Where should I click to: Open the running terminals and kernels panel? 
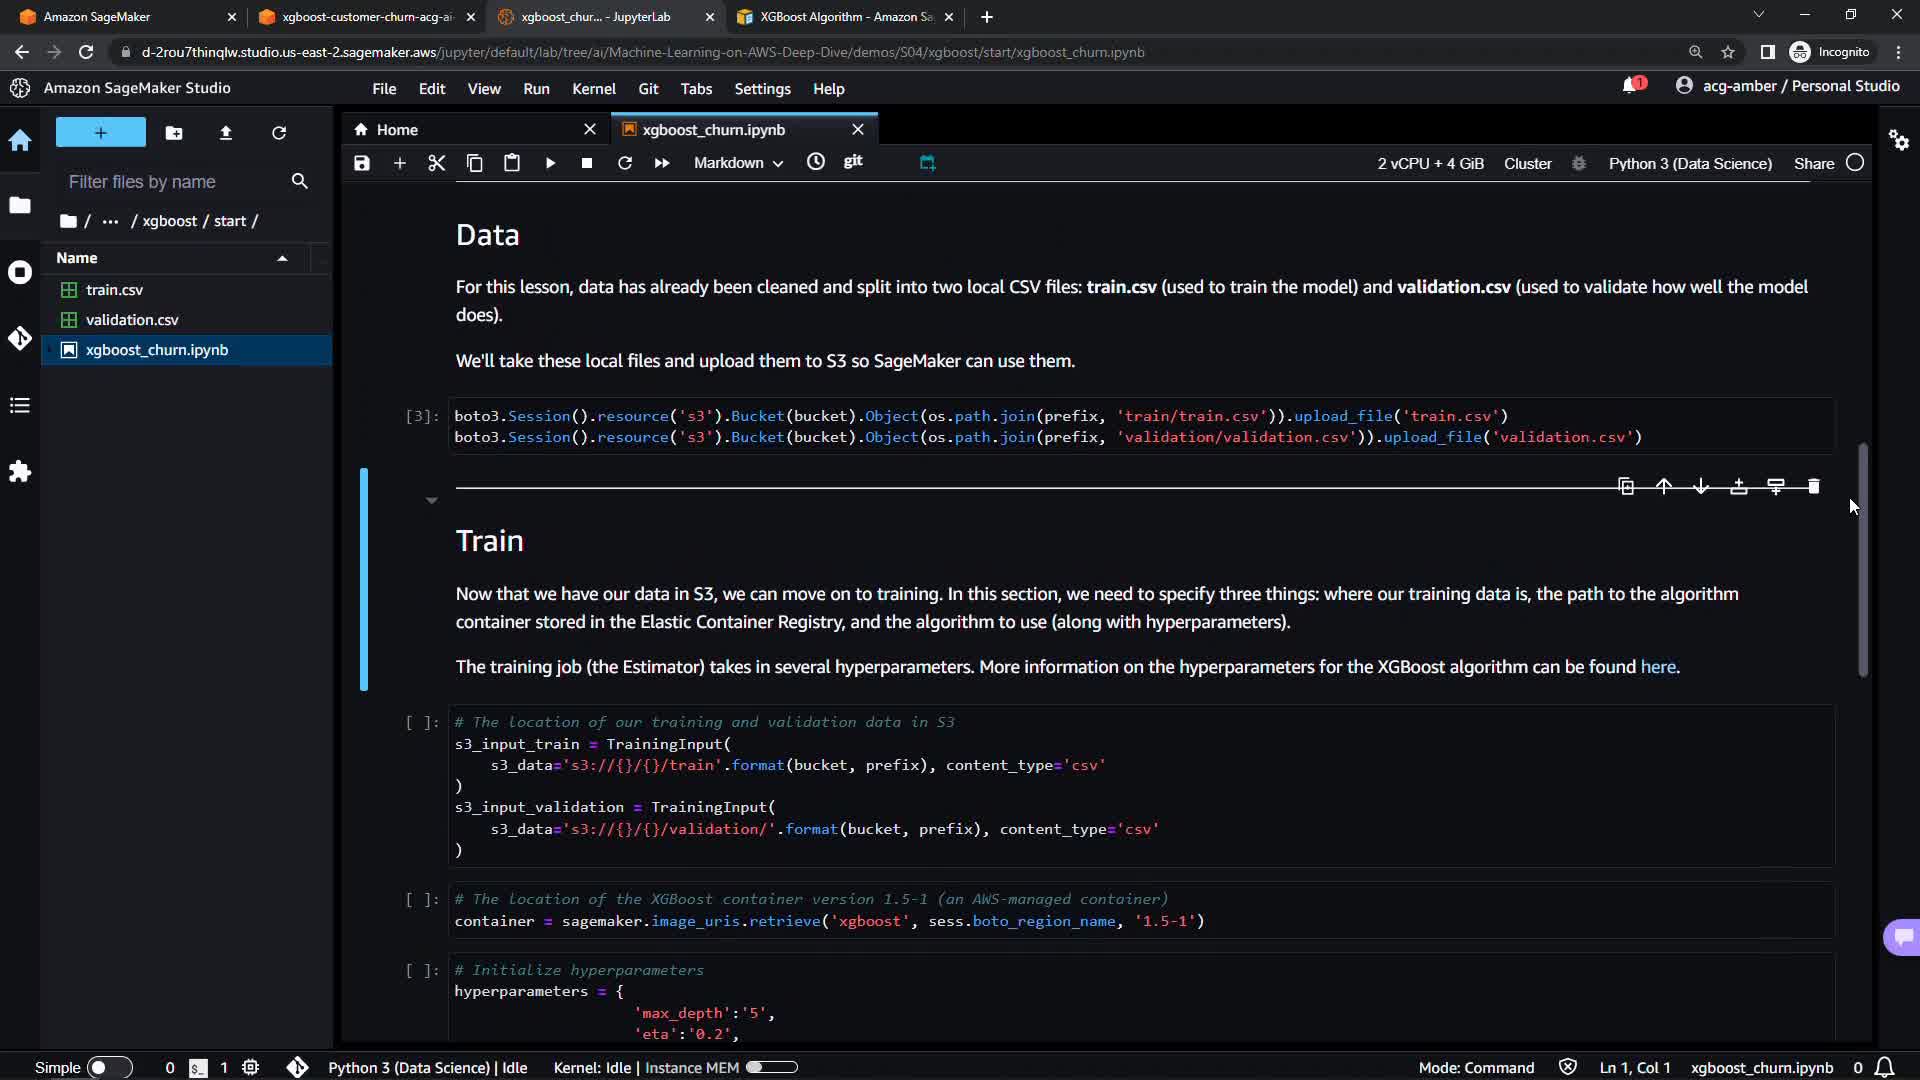[20, 272]
